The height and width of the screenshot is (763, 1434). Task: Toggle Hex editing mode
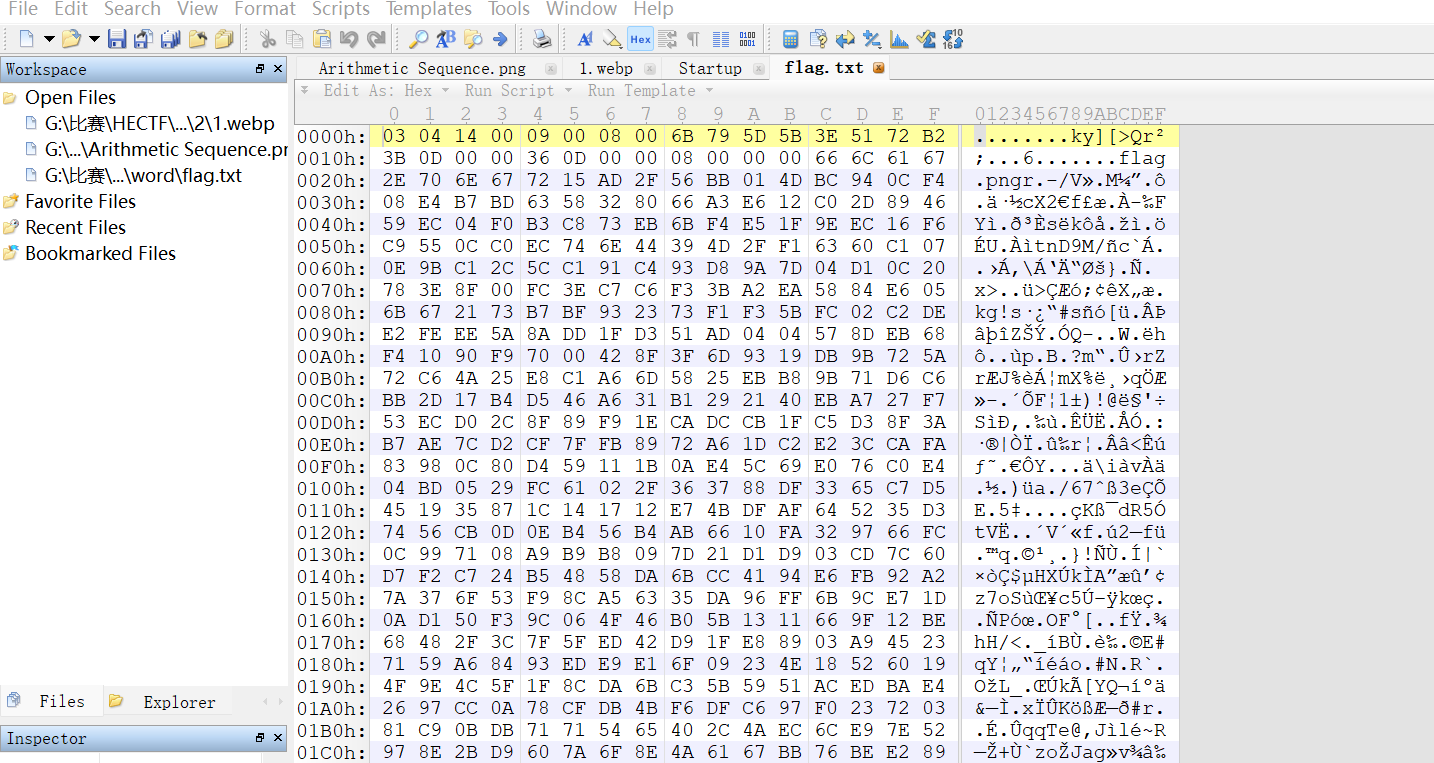point(640,38)
